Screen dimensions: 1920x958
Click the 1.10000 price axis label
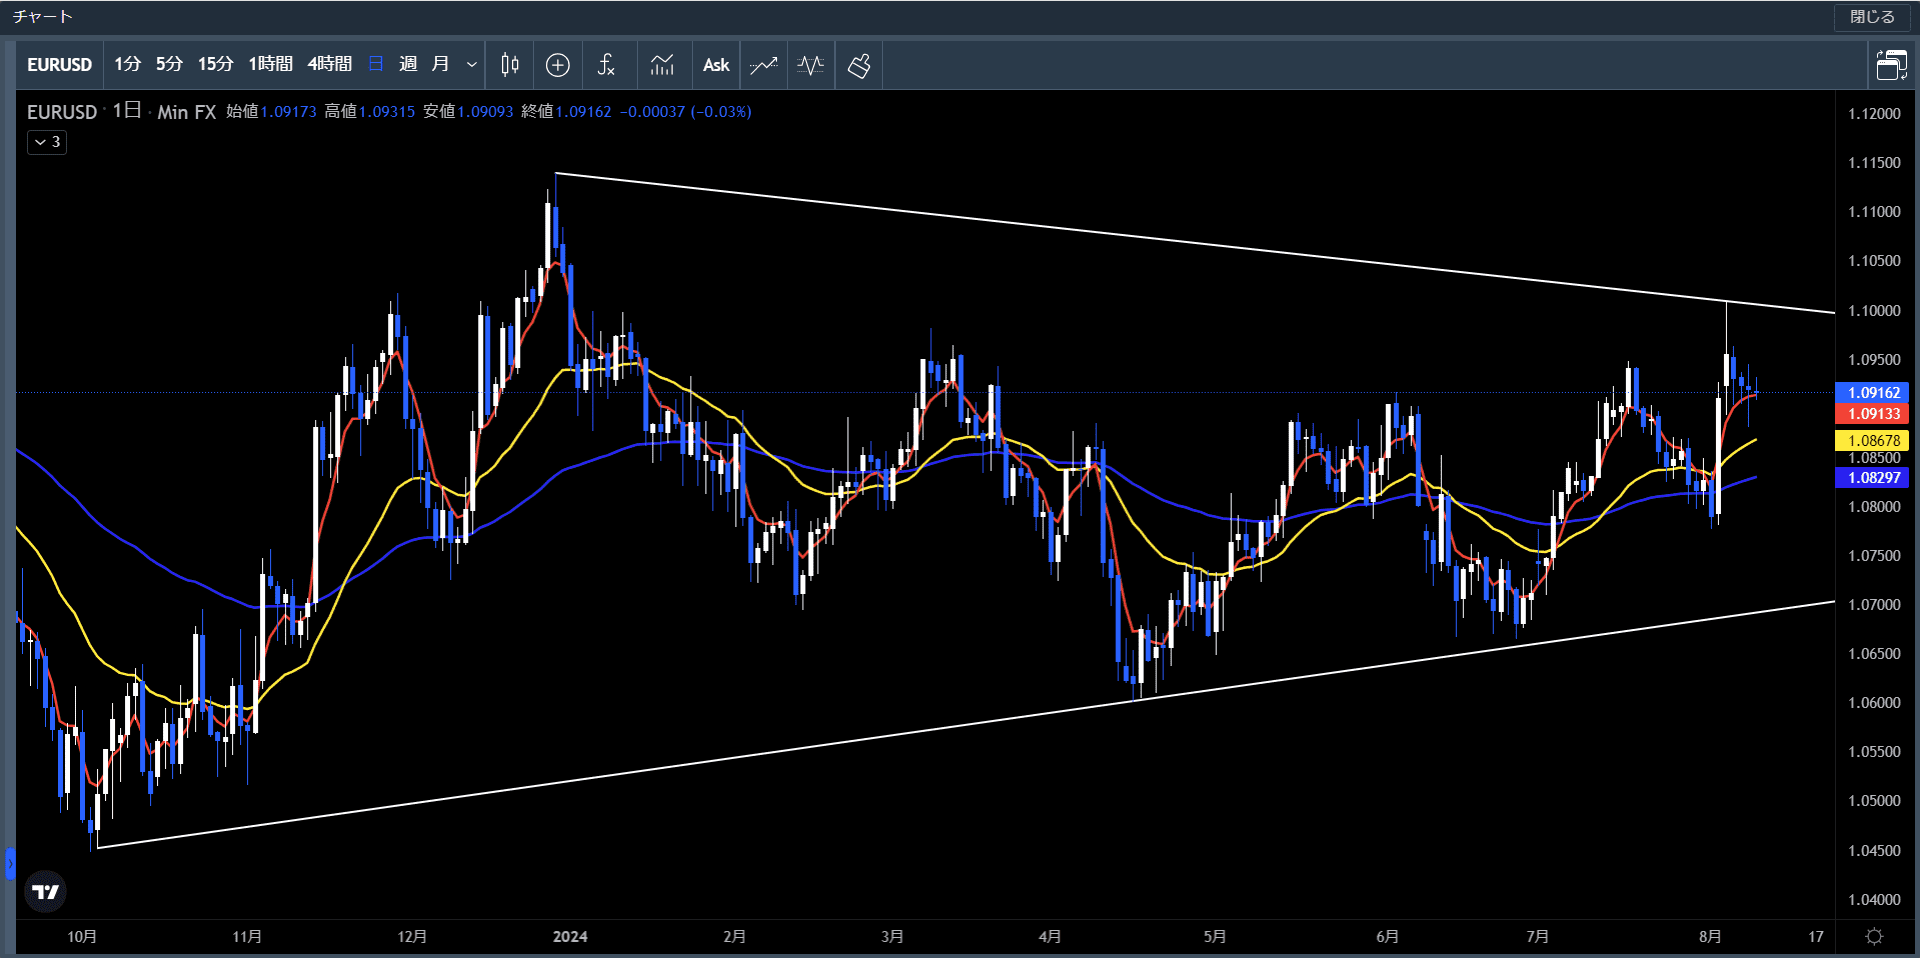[1874, 311]
